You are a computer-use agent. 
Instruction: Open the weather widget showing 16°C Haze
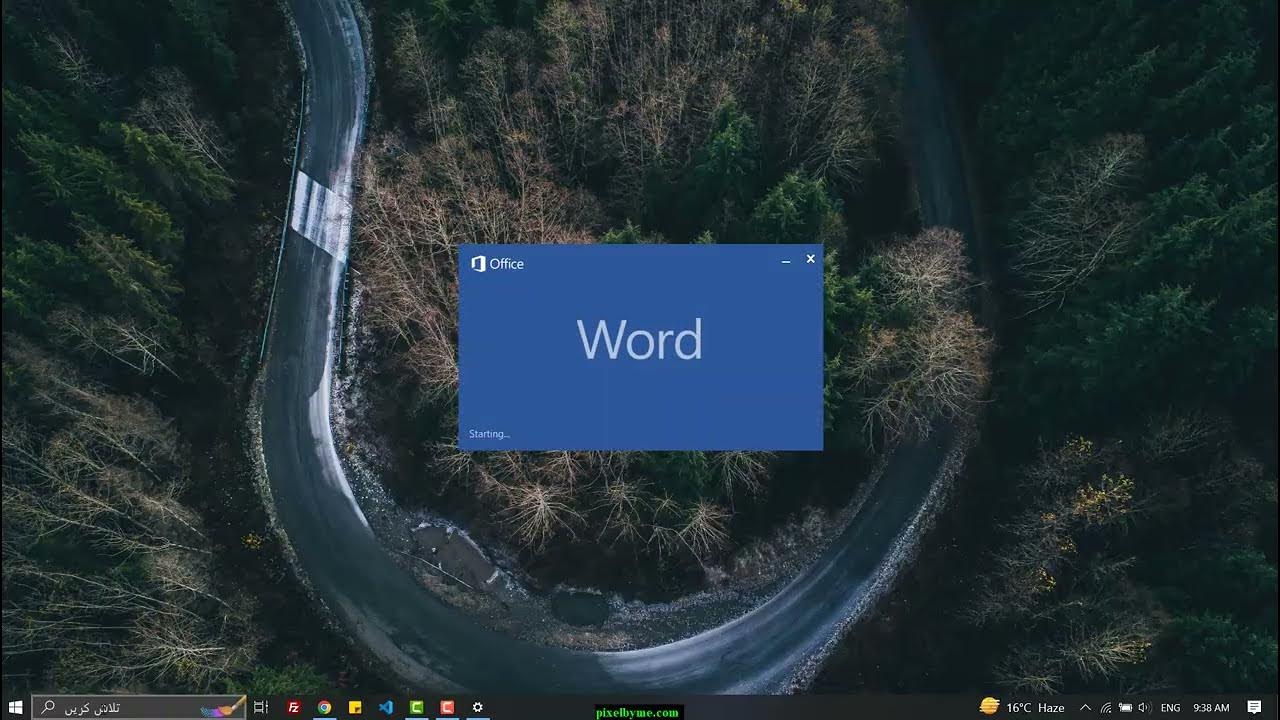pos(1022,707)
